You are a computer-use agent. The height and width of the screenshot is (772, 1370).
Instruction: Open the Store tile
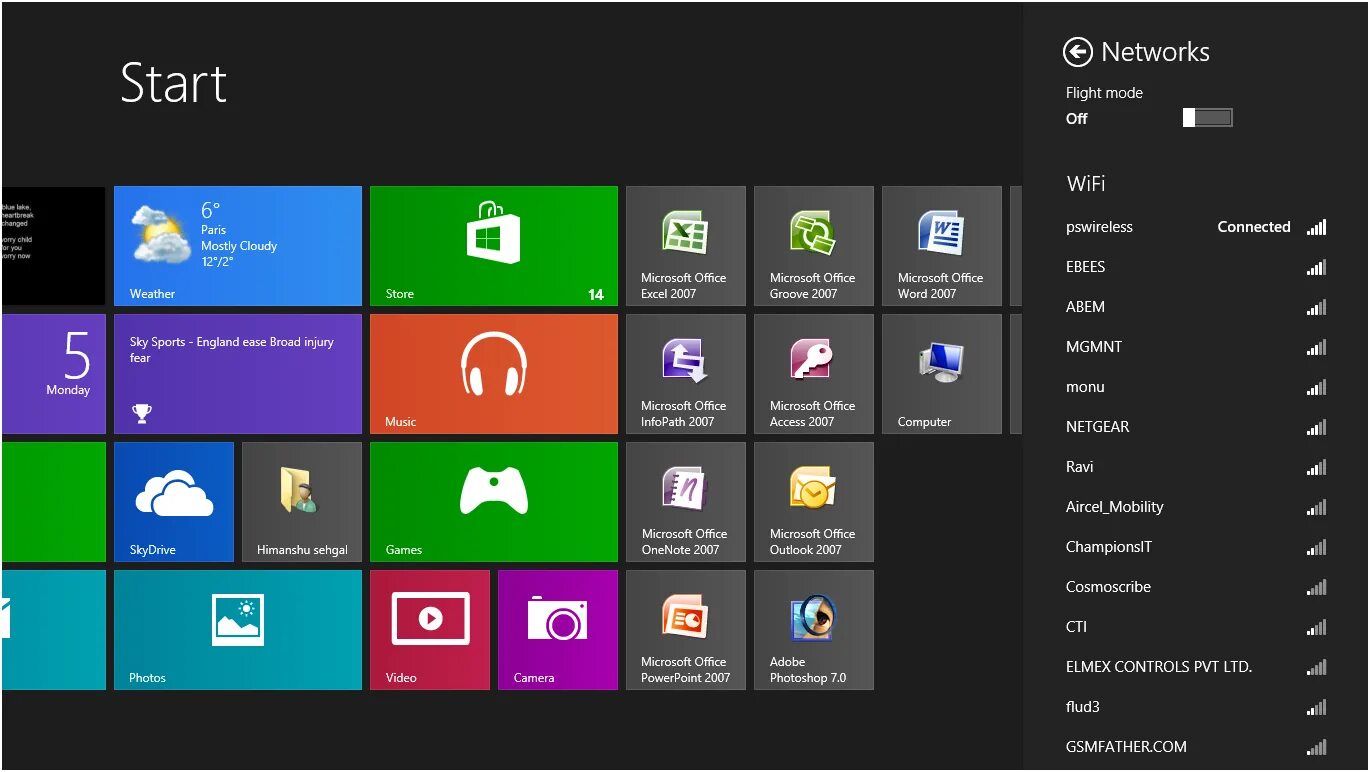494,246
